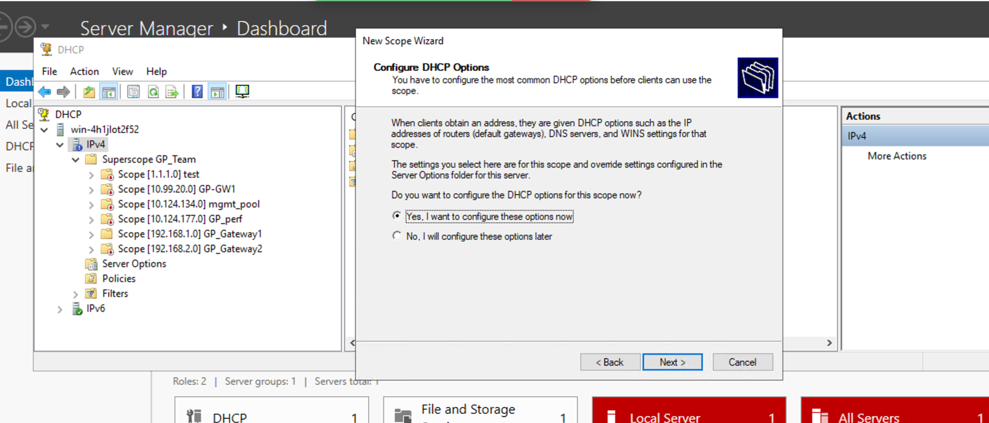Collapse the IPv4 node

point(60,144)
